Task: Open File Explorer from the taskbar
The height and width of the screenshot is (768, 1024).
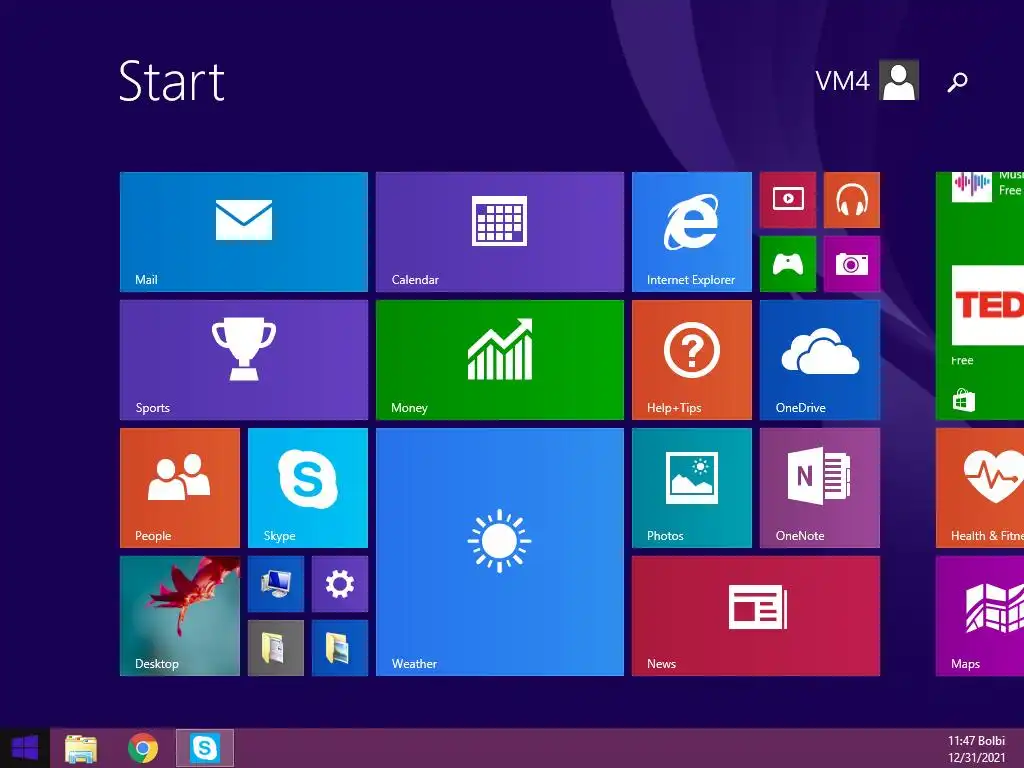Action: [x=81, y=748]
